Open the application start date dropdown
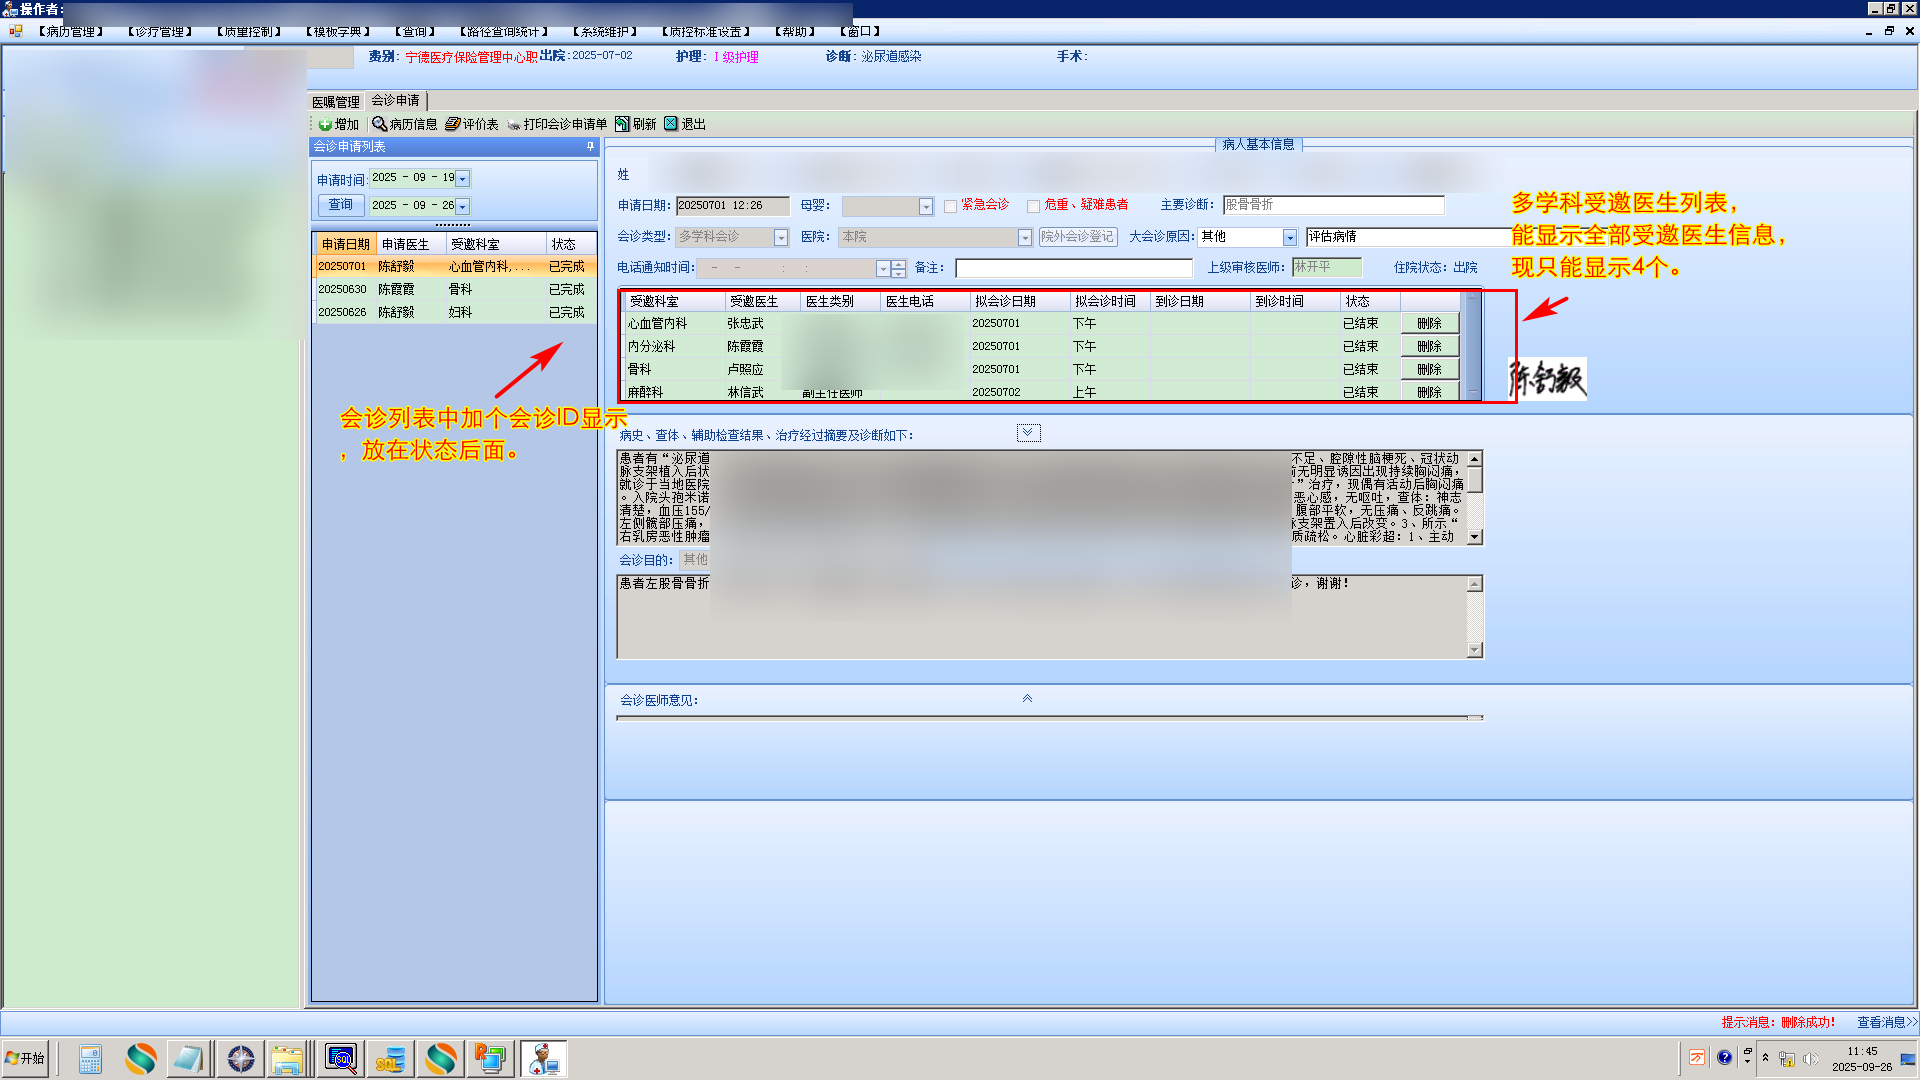The image size is (1920, 1080). pyautogui.click(x=462, y=179)
